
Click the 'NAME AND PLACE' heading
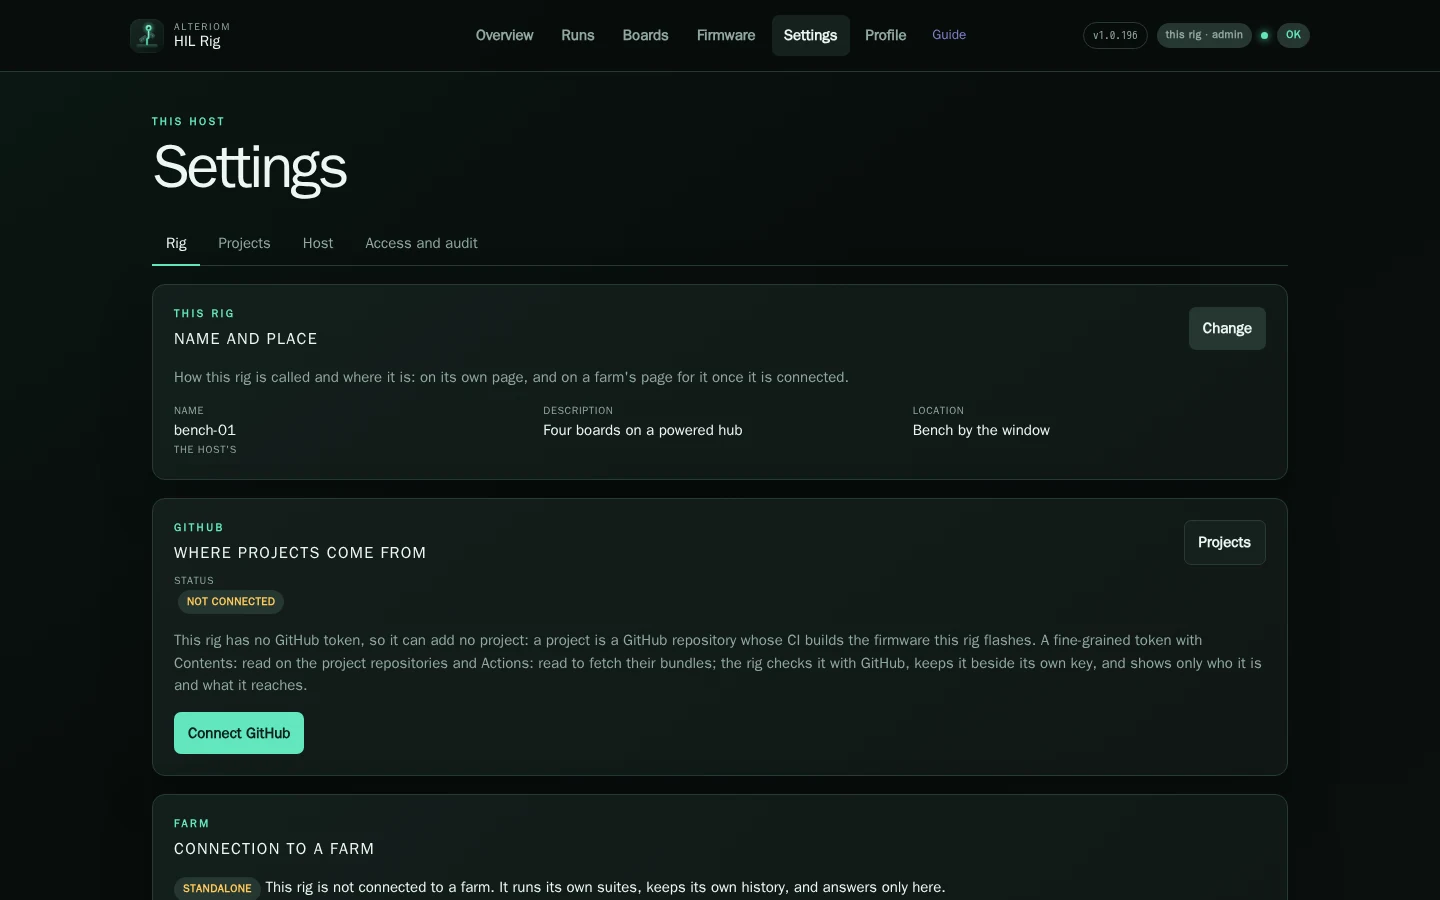point(246,339)
